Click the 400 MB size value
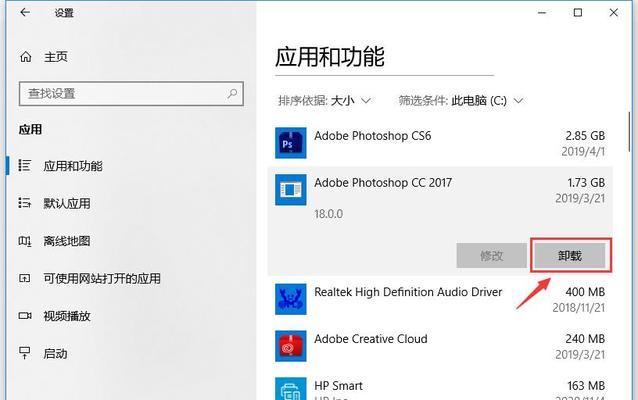Screen dimensions: 638x400 pyautogui.click(x=585, y=292)
